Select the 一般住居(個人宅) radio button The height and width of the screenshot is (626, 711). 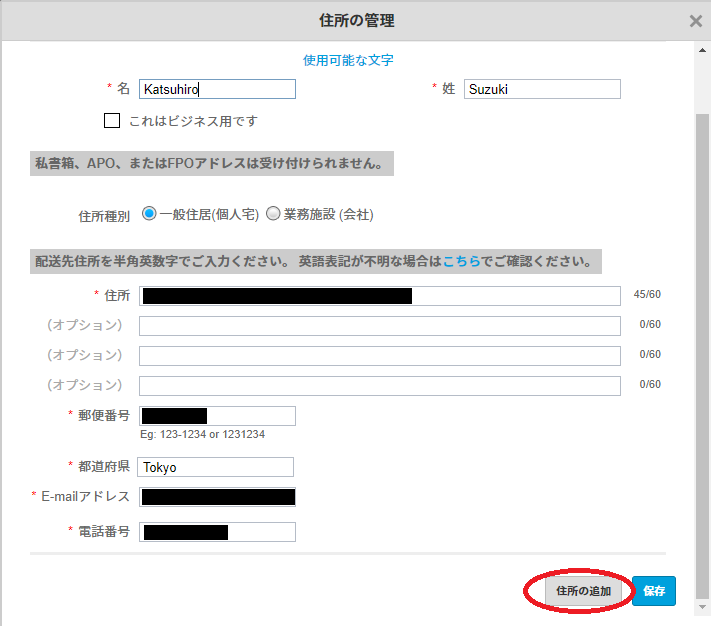pyautogui.click(x=150, y=214)
